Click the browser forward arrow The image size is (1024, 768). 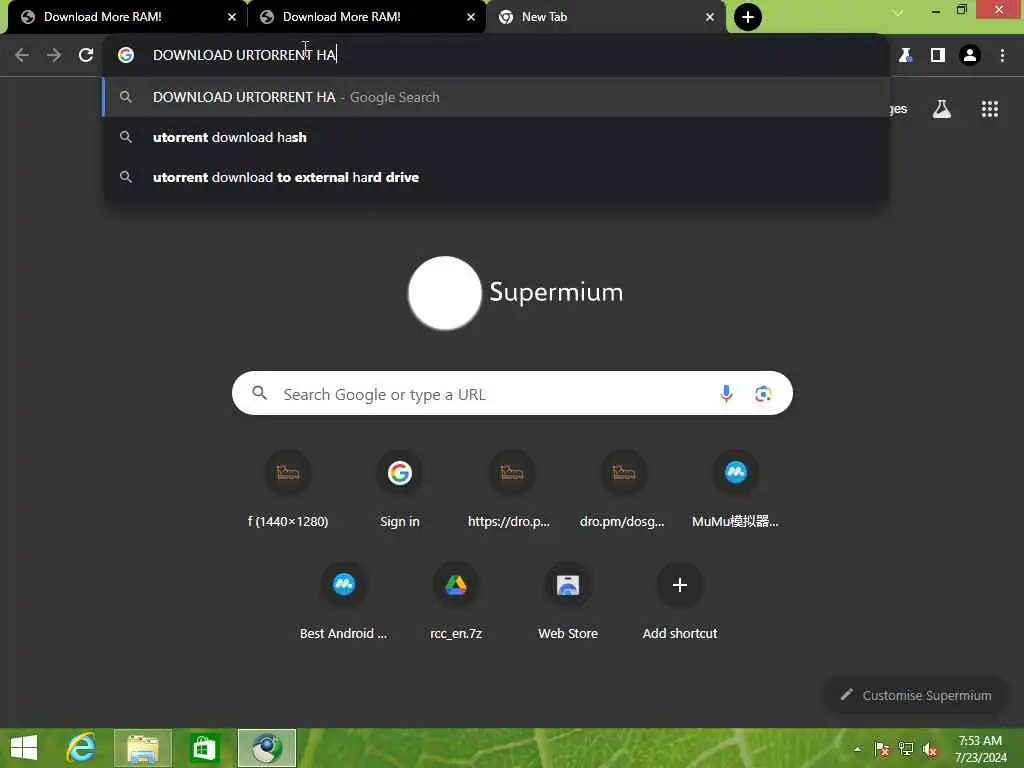(x=54, y=55)
